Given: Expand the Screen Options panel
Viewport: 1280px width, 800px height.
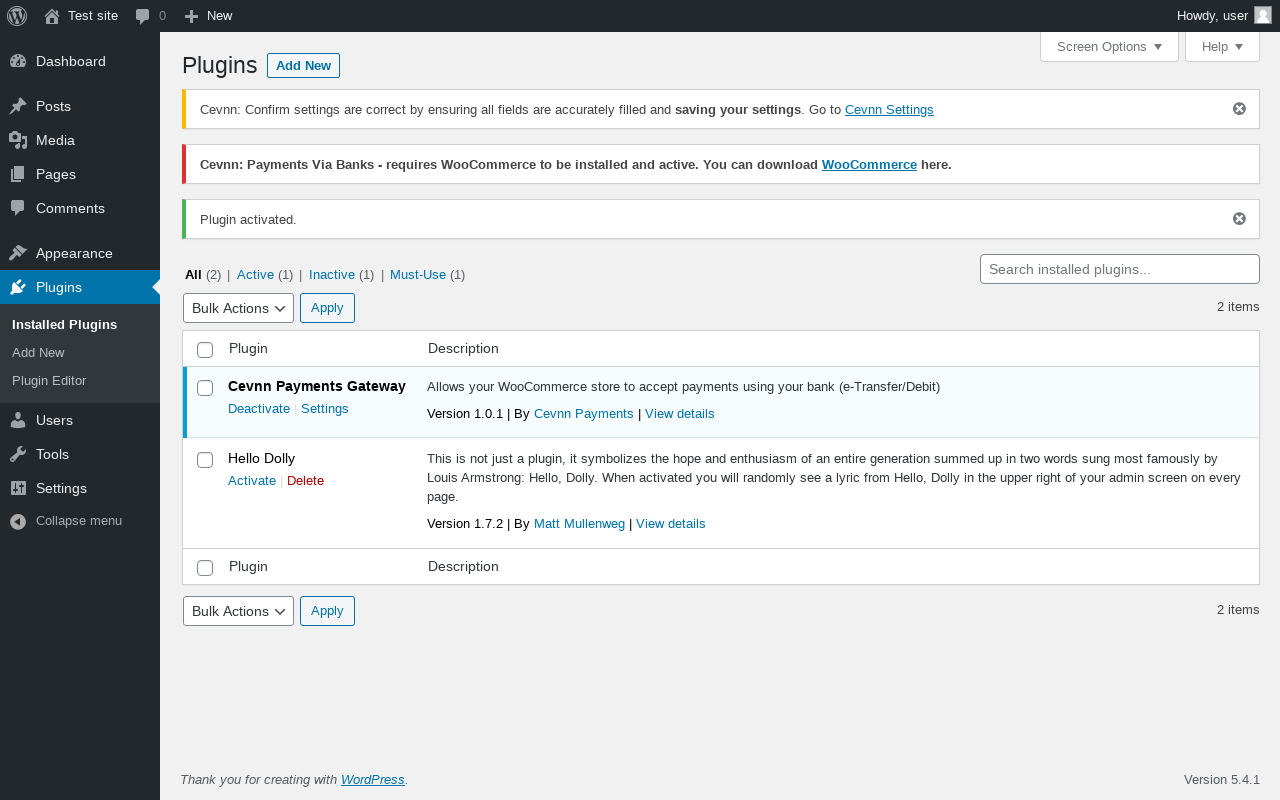Looking at the screenshot, I should 1109,47.
